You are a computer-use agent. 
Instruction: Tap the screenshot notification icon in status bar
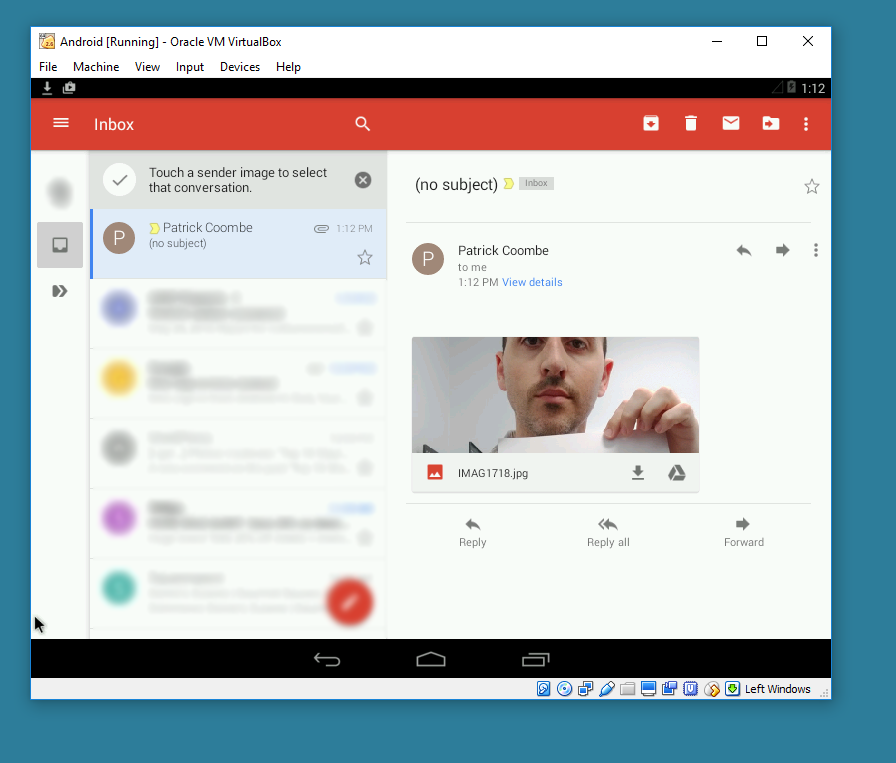click(x=69, y=87)
